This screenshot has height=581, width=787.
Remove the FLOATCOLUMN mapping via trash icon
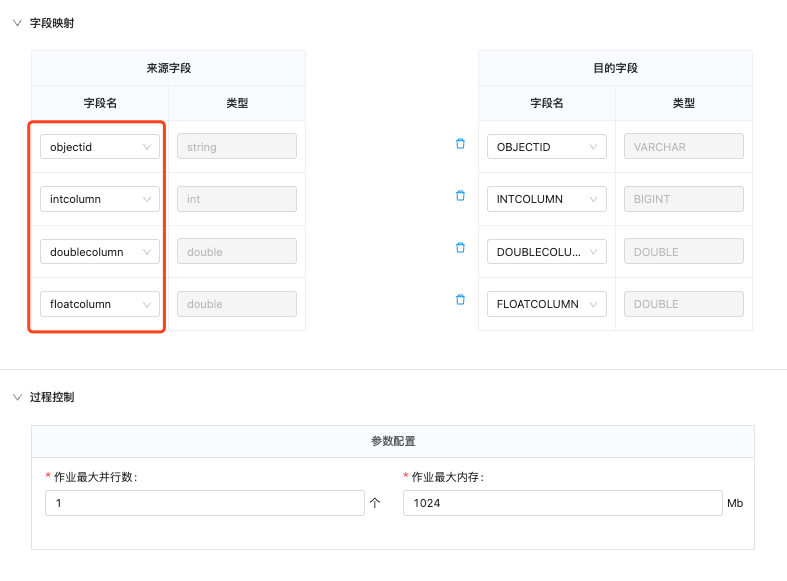click(x=460, y=300)
